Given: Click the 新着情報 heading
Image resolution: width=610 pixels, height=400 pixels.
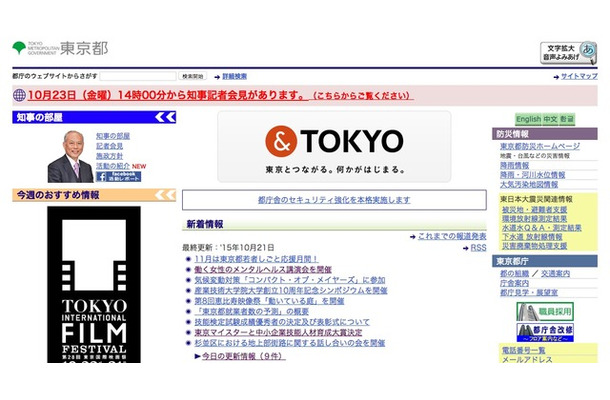Looking at the screenshot, I should (x=205, y=224).
